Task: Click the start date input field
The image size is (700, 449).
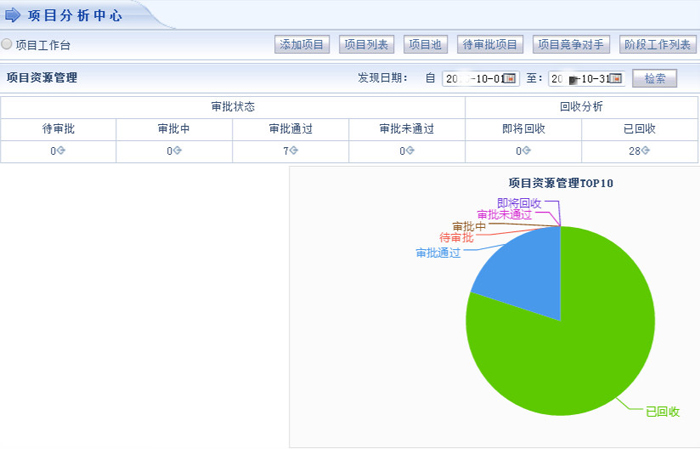Action: coord(472,78)
